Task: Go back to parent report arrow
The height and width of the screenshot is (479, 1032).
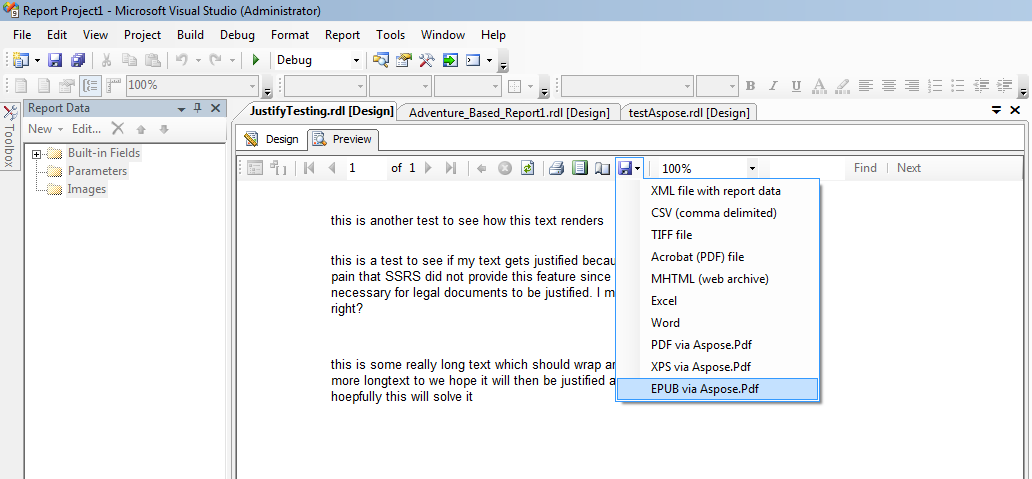Action: 481,168
